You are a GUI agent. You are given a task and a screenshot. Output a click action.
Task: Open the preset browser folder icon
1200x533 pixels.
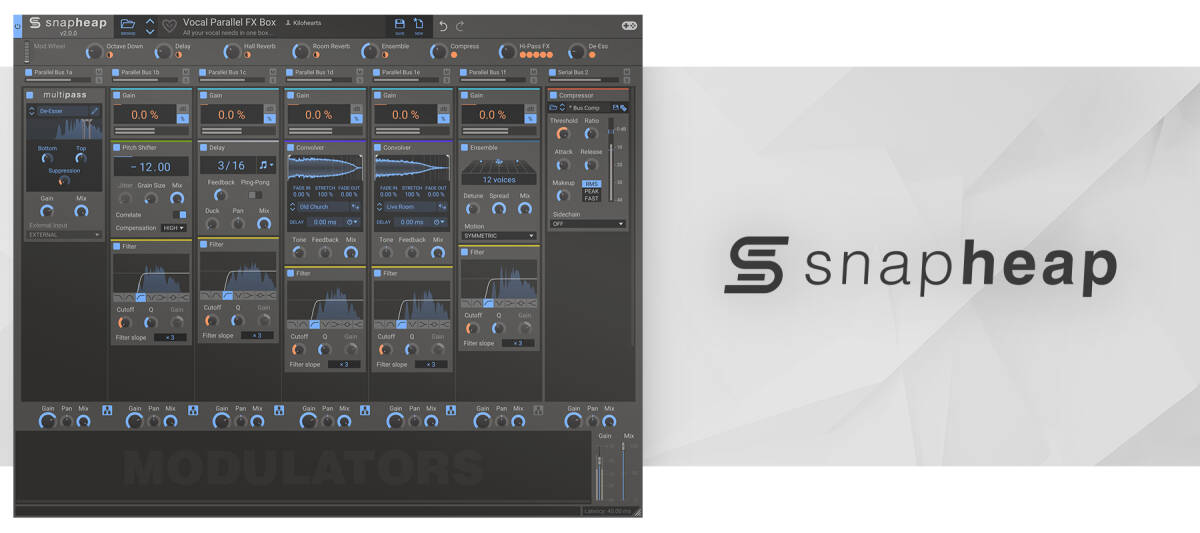(x=127, y=24)
